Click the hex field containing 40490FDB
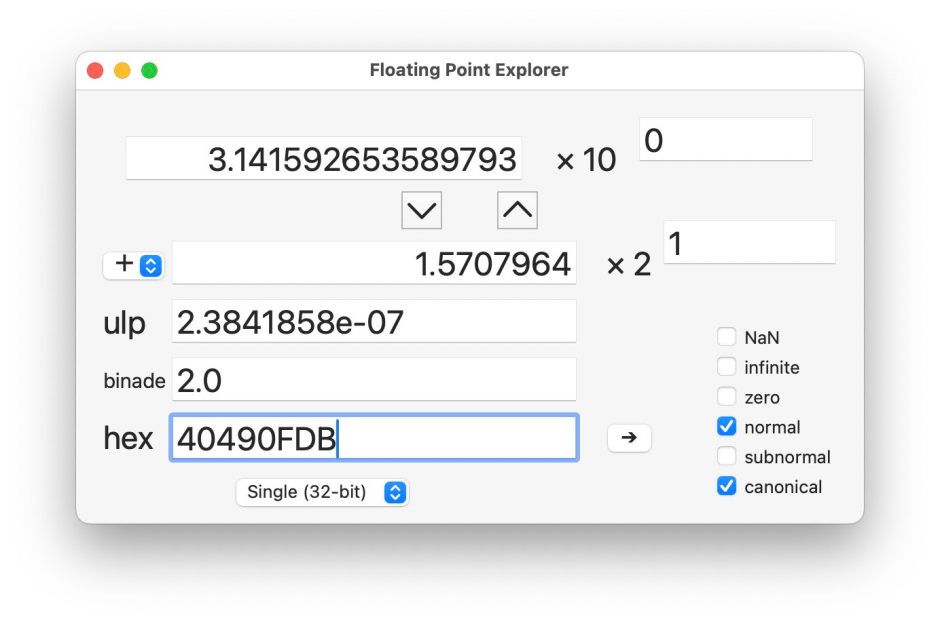 (374, 438)
